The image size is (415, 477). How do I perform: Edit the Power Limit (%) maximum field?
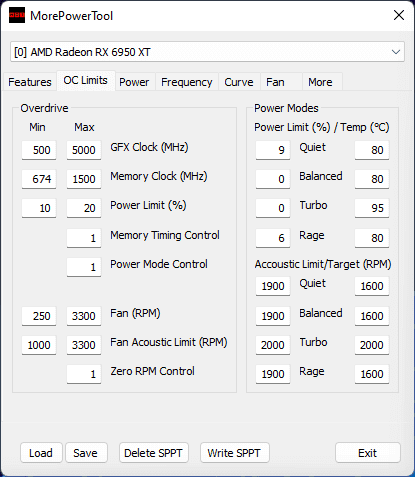coord(84,208)
